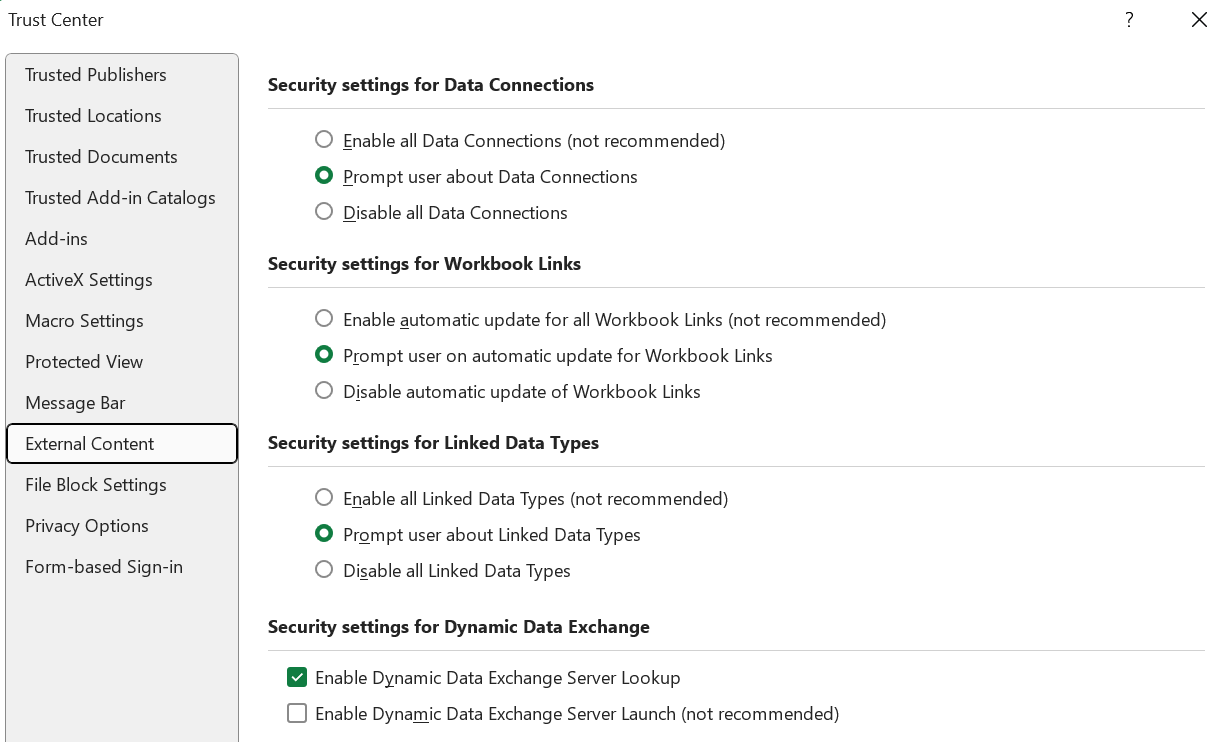This screenshot has width=1214, height=742.
Task: Choose Prompt user on automatic update for Workbook Links
Action: click(324, 355)
